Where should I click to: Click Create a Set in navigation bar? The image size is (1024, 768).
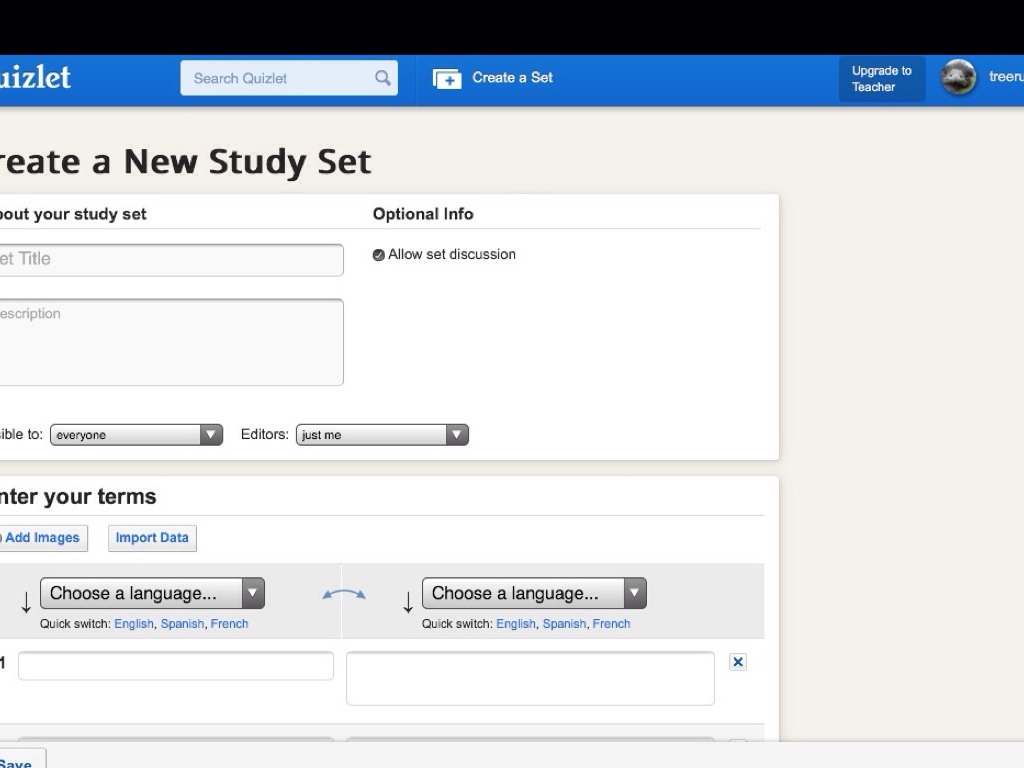[x=512, y=78]
